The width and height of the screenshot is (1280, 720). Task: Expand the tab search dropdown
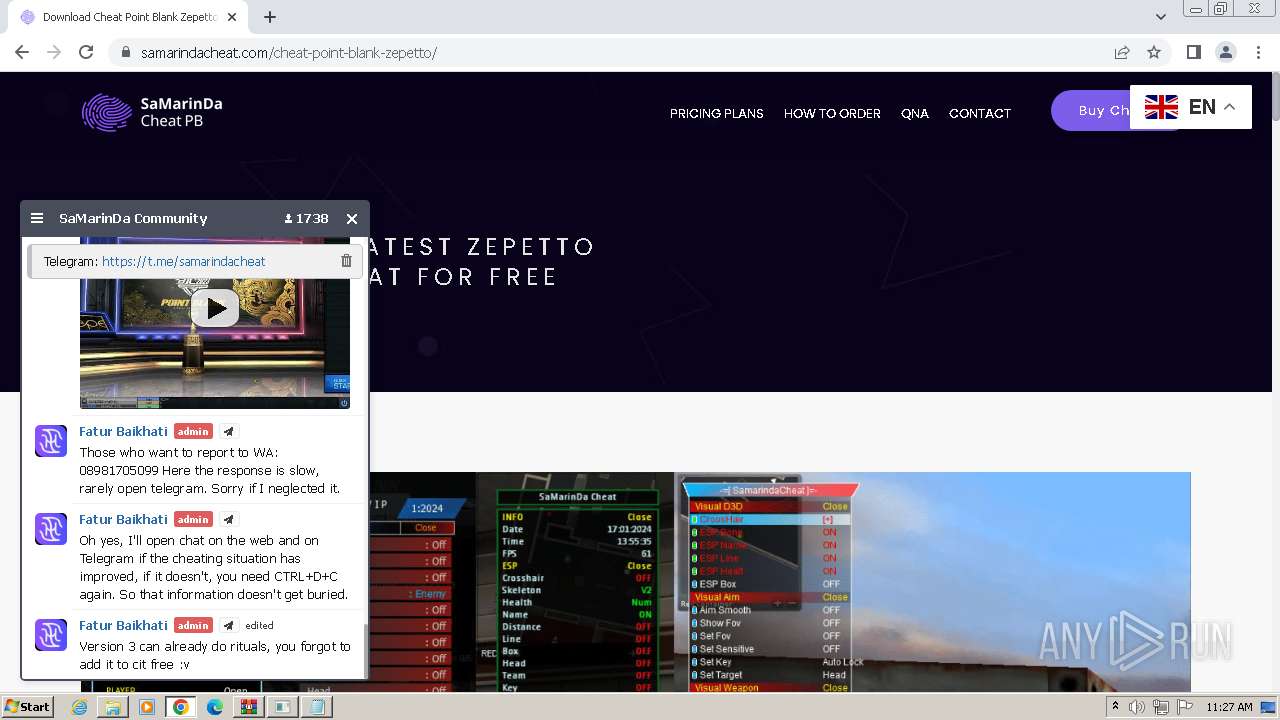pyautogui.click(x=1160, y=17)
